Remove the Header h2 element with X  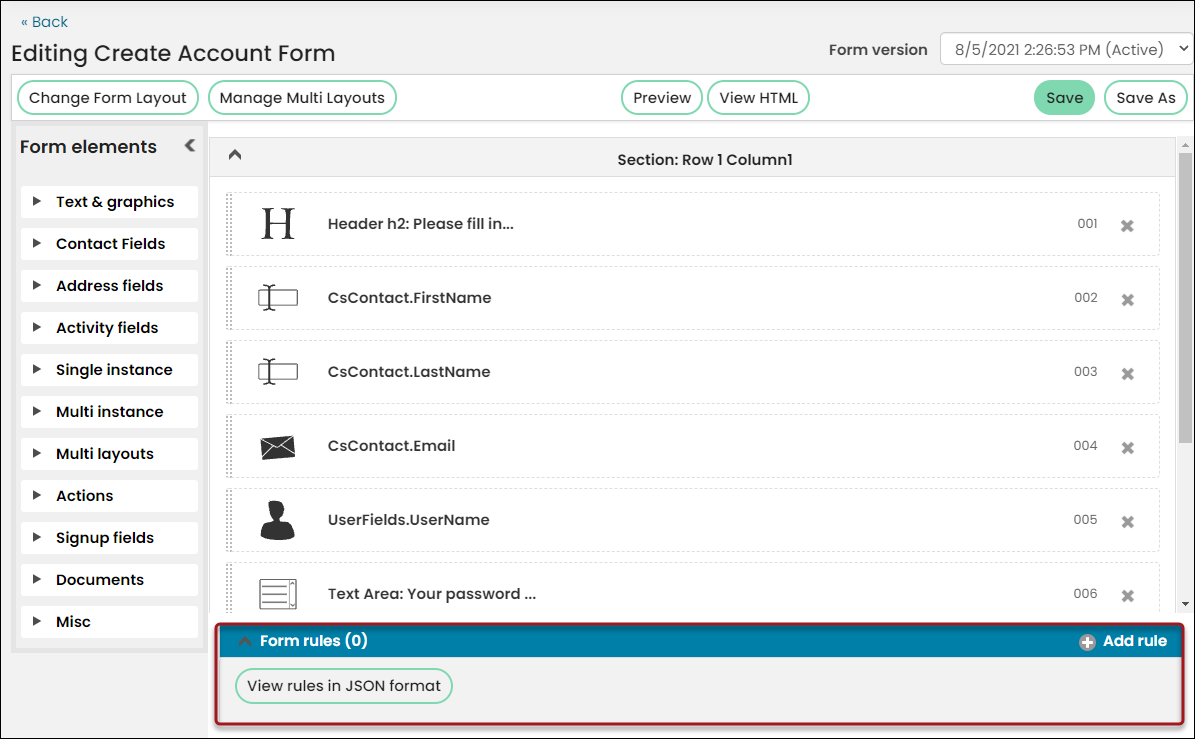click(x=1127, y=226)
